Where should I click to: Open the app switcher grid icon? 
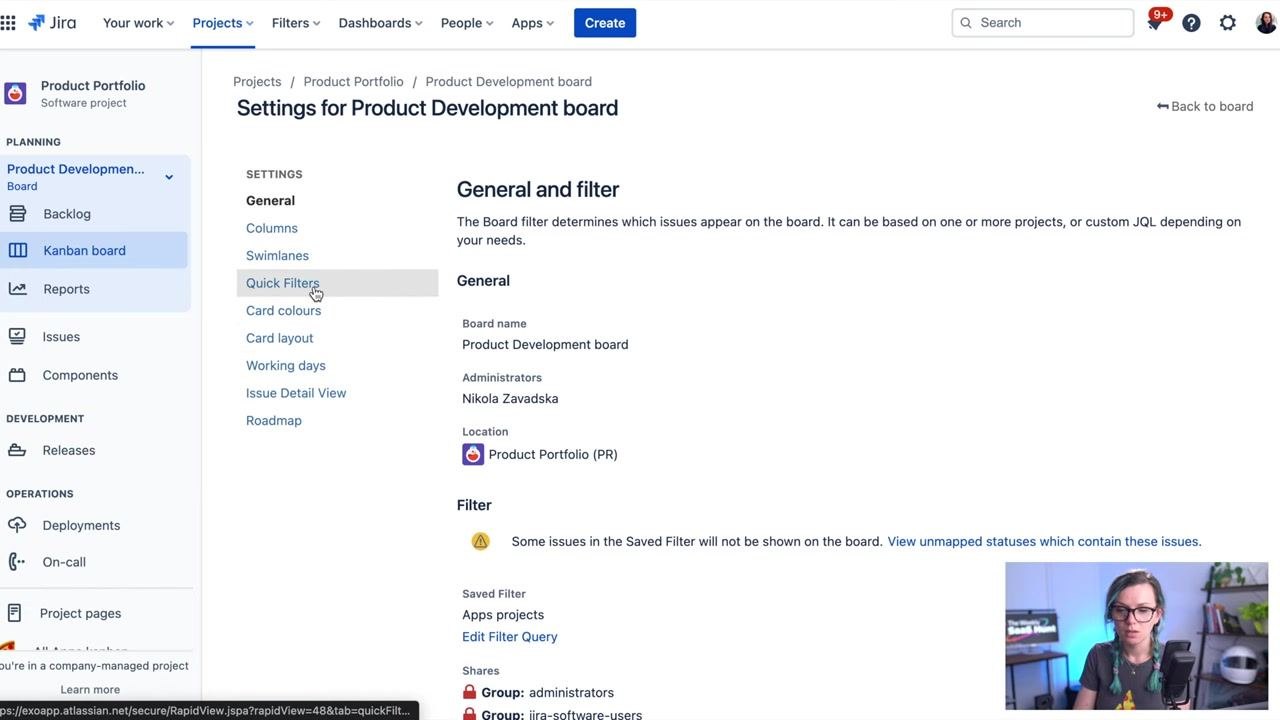pyautogui.click(x=8, y=22)
